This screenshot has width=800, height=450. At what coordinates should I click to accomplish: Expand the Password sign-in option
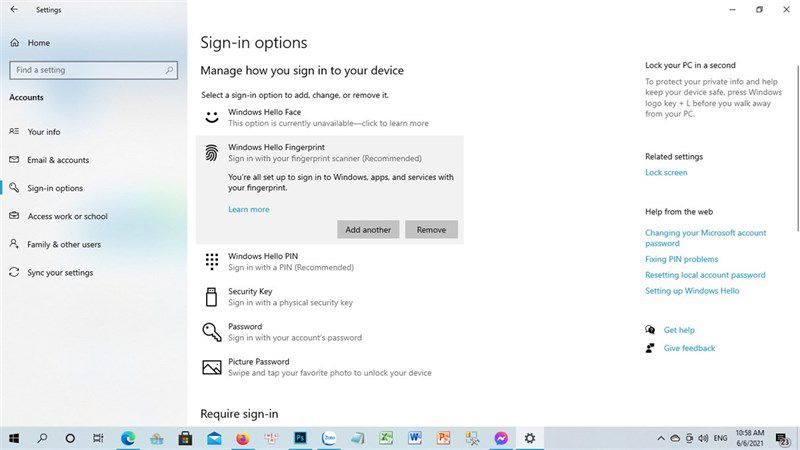coord(330,332)
